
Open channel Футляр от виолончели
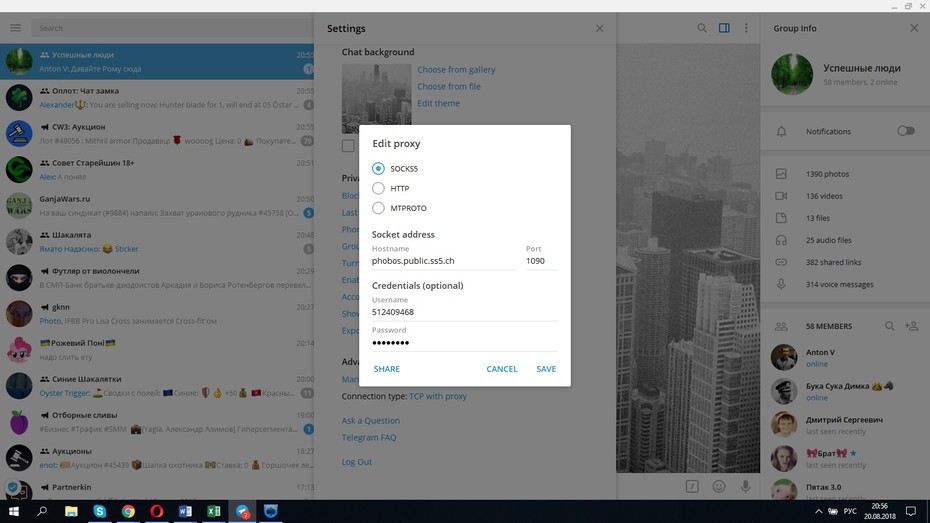pos(157,278)
